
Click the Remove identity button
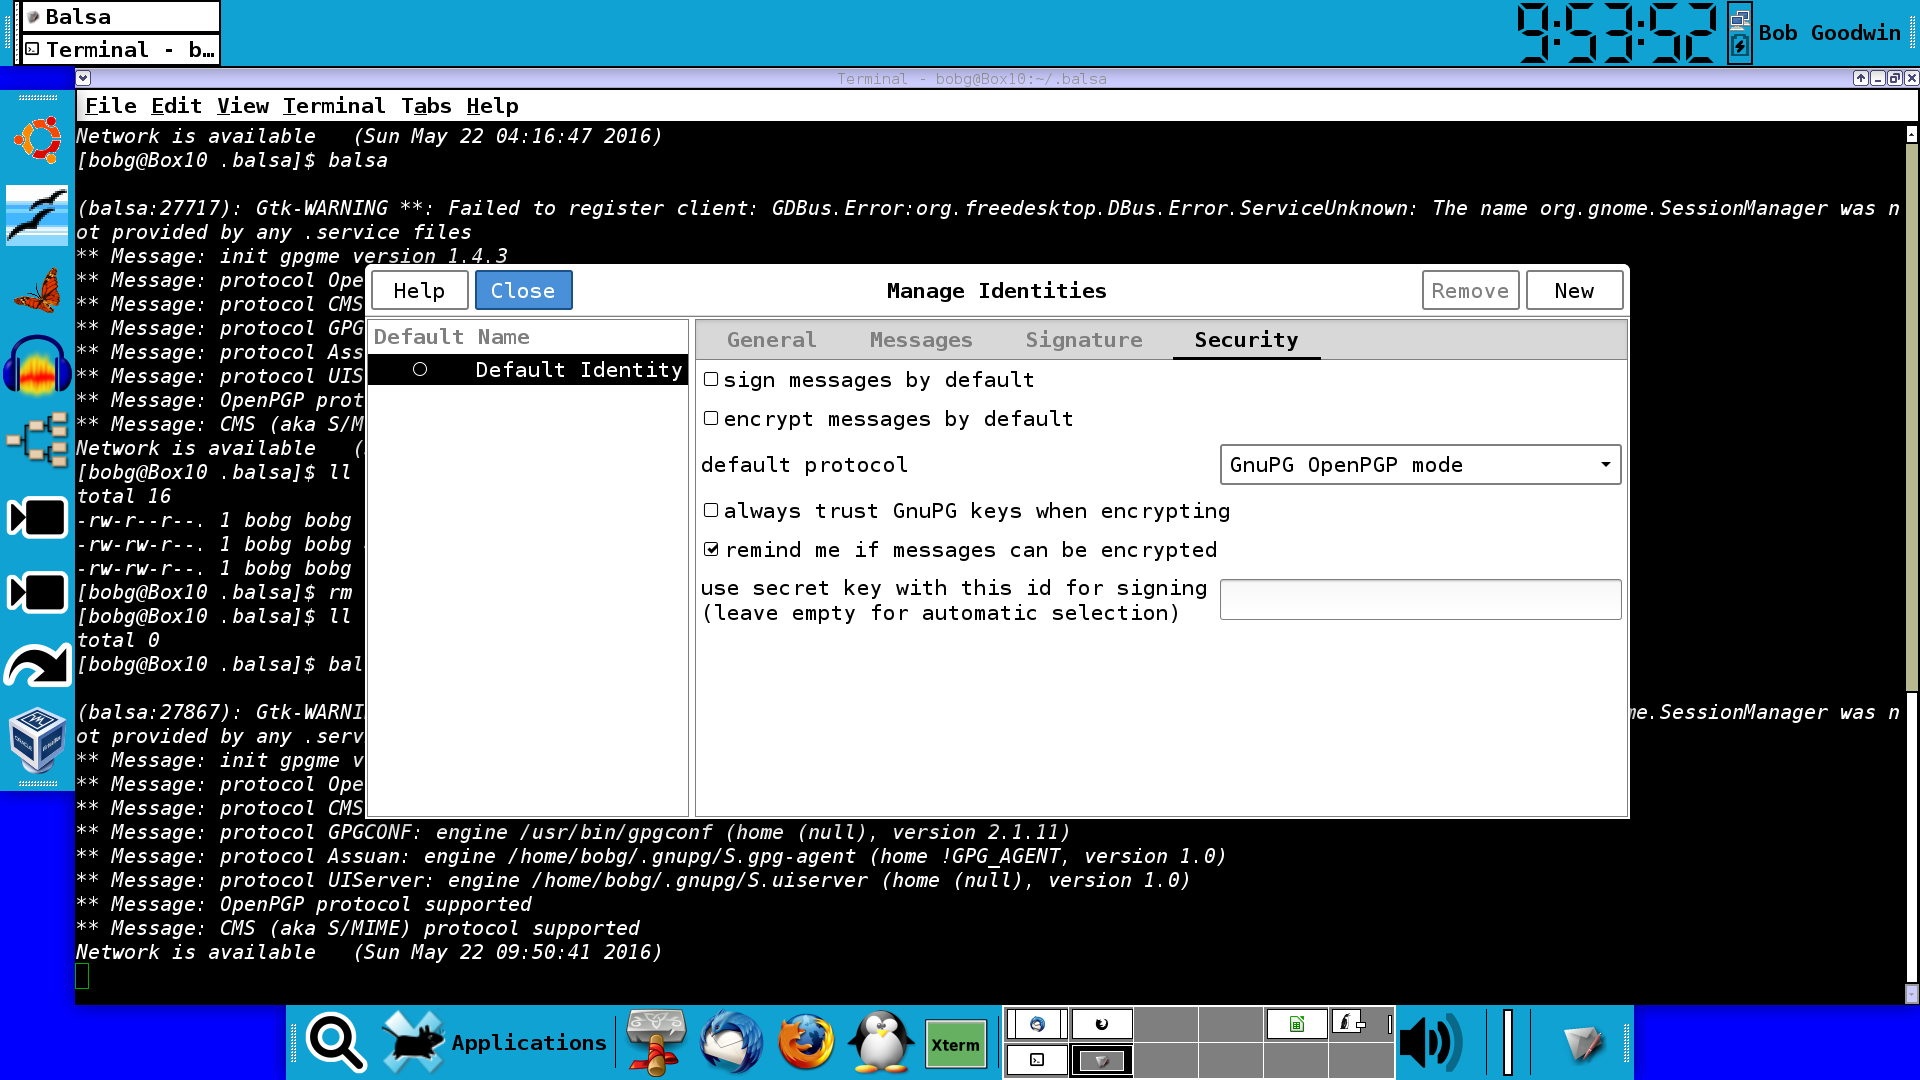click(1470, 291)
